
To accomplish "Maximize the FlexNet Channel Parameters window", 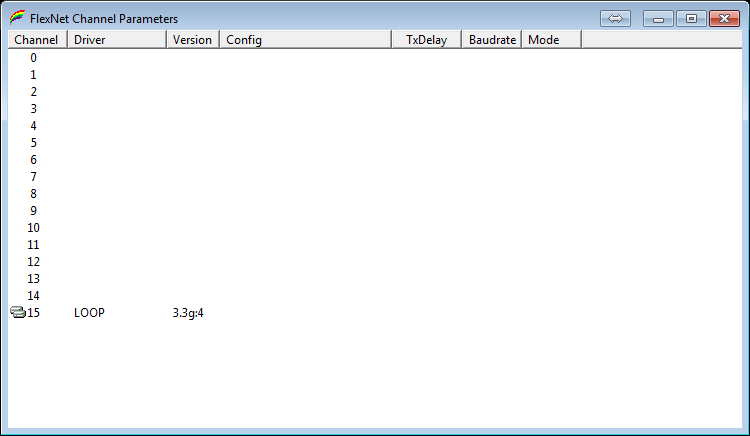I will (691, 19).
